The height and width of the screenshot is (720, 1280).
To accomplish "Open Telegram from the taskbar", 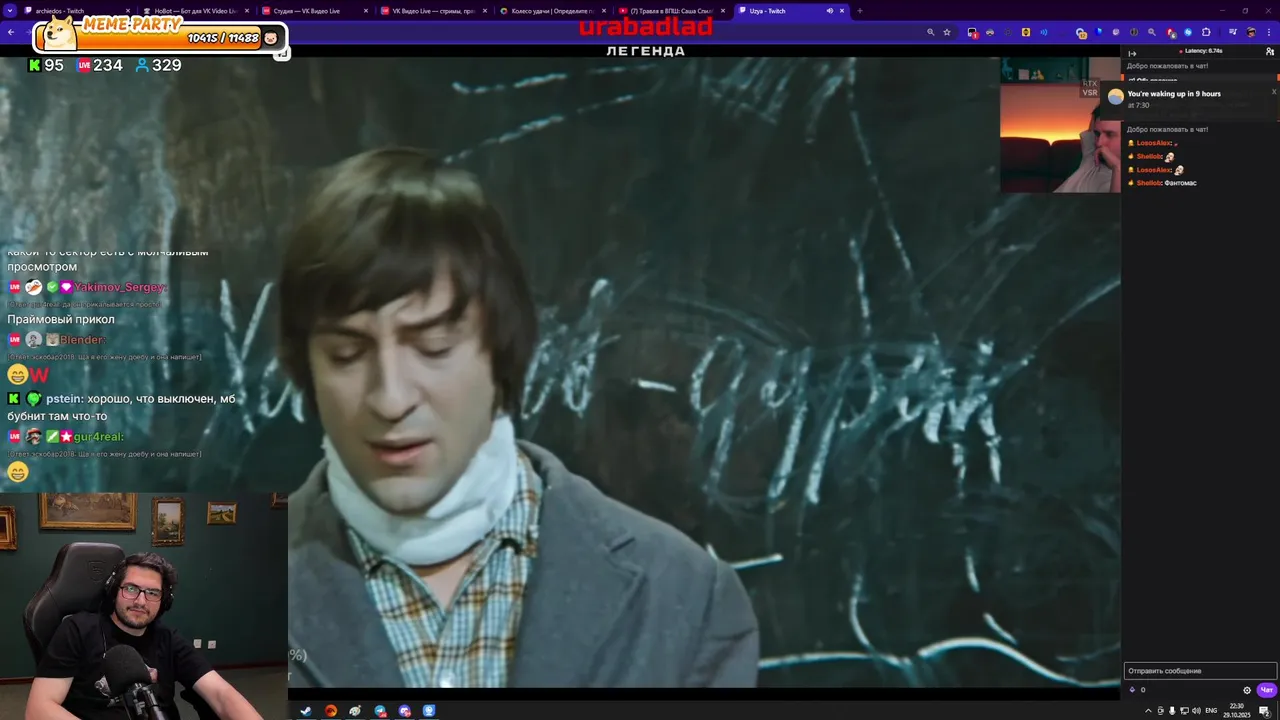I will (380, 711).
